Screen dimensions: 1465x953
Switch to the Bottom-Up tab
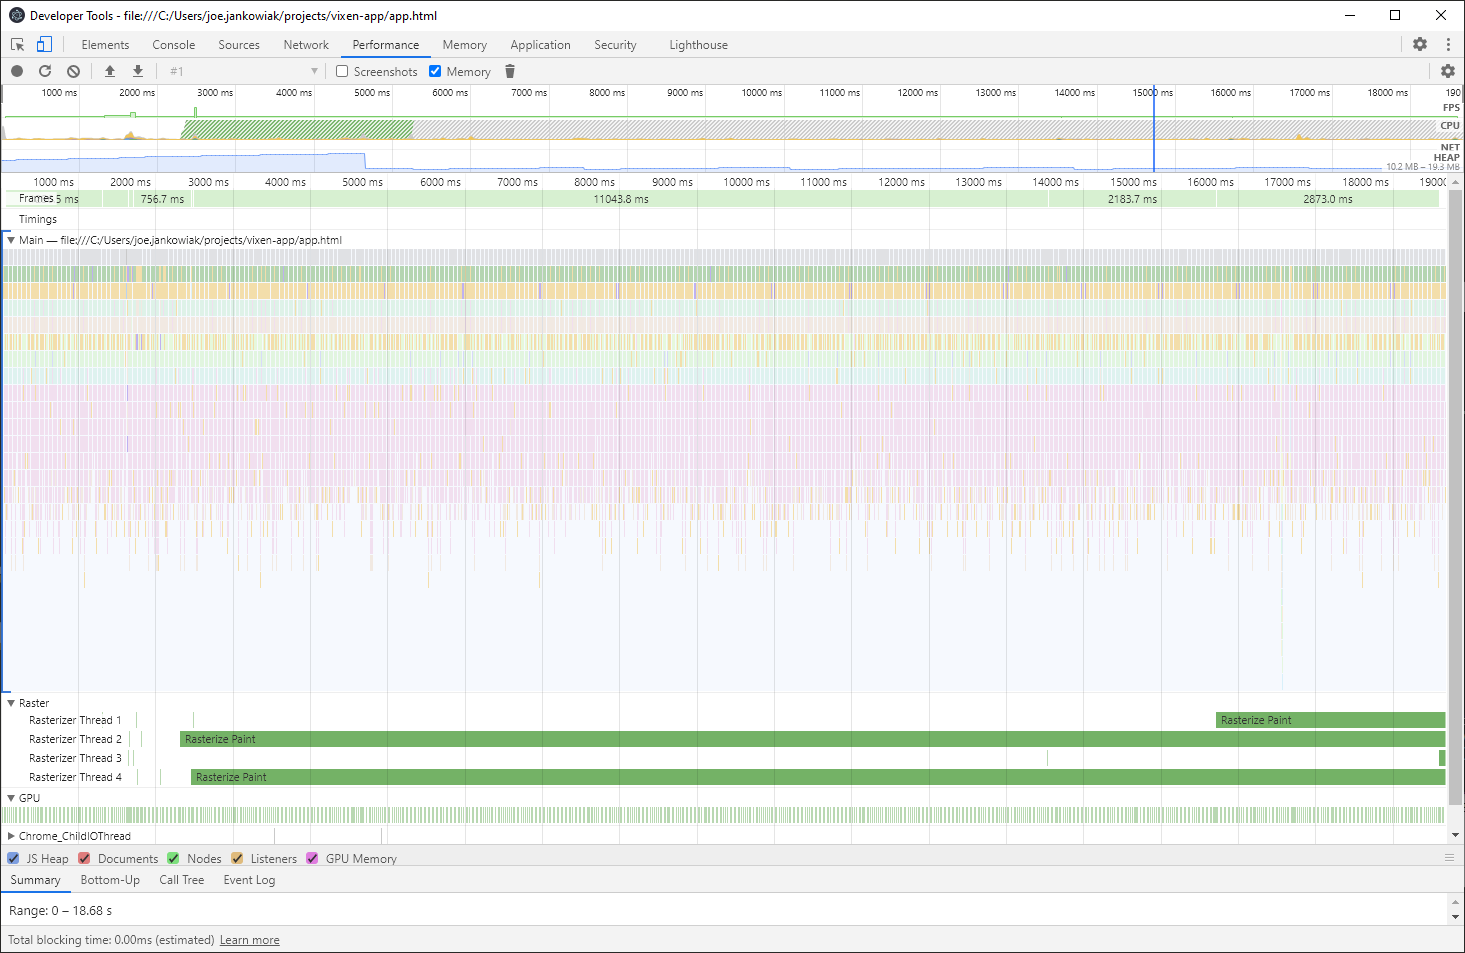click(110, 880)
